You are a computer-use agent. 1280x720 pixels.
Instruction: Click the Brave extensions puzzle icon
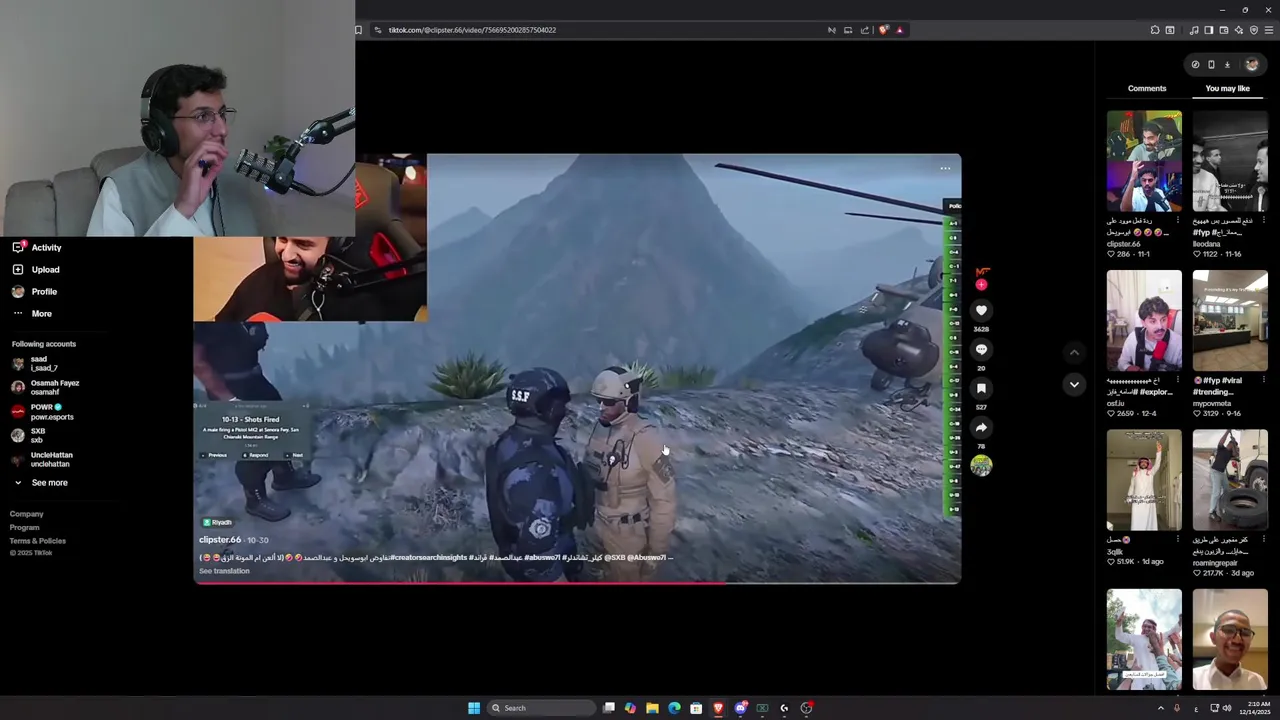[1155, 30]
